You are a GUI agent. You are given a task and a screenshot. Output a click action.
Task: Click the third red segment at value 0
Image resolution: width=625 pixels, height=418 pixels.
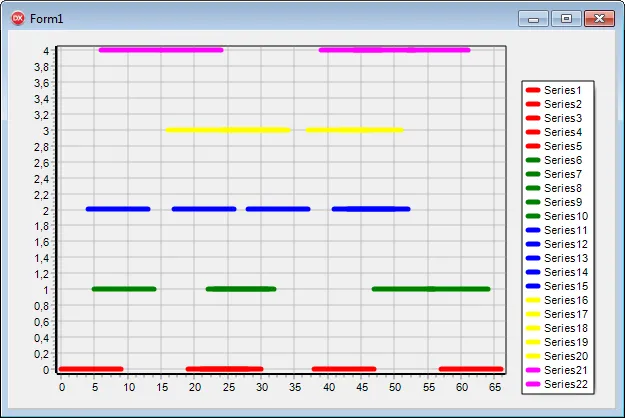[344, 369]
